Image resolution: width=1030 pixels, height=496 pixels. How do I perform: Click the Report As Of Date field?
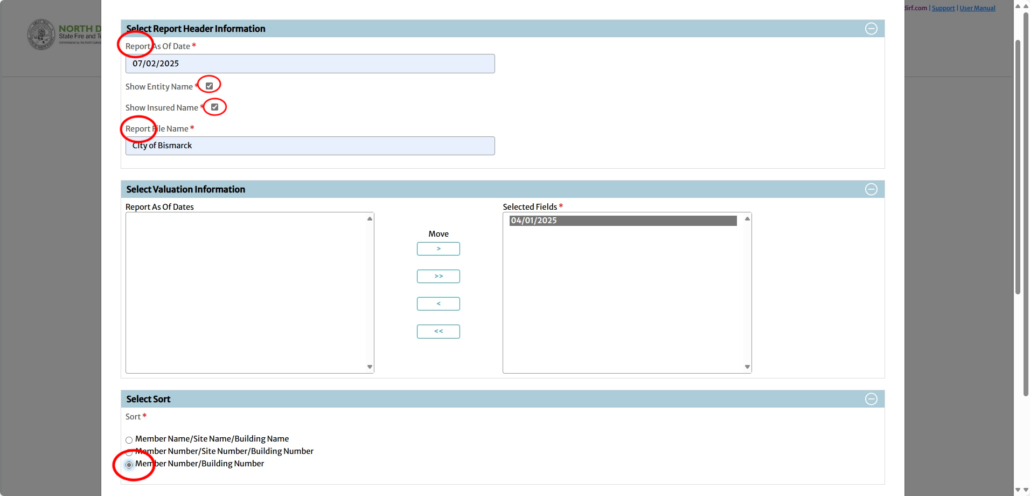310,64
